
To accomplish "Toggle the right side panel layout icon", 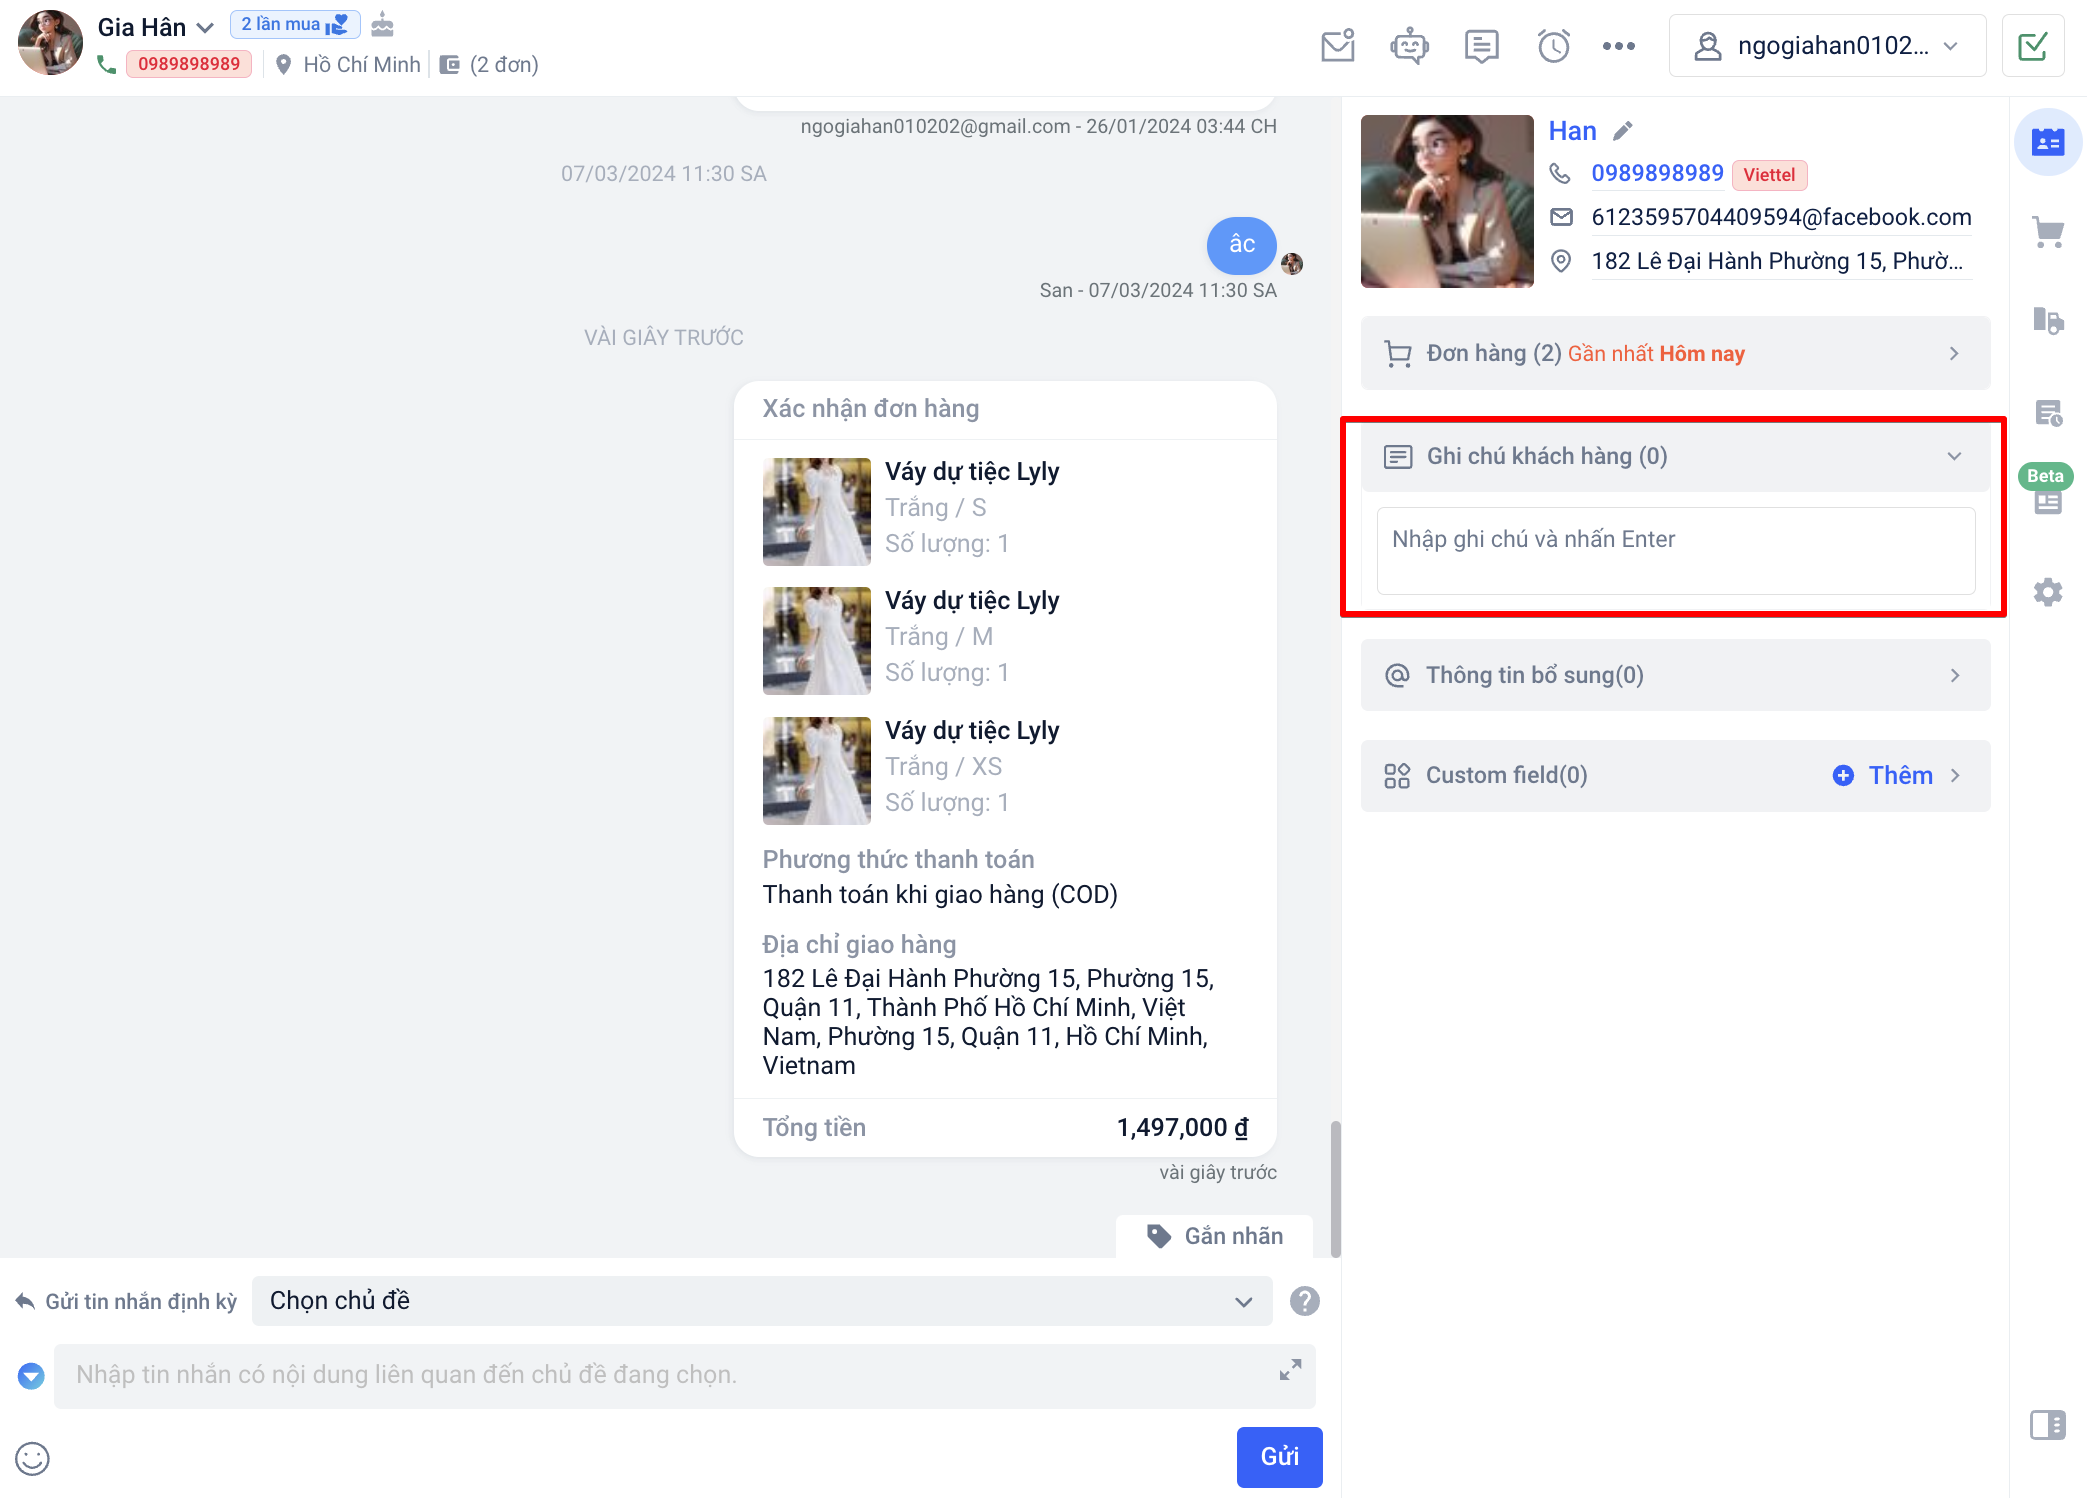I will pos(2047,1425).
